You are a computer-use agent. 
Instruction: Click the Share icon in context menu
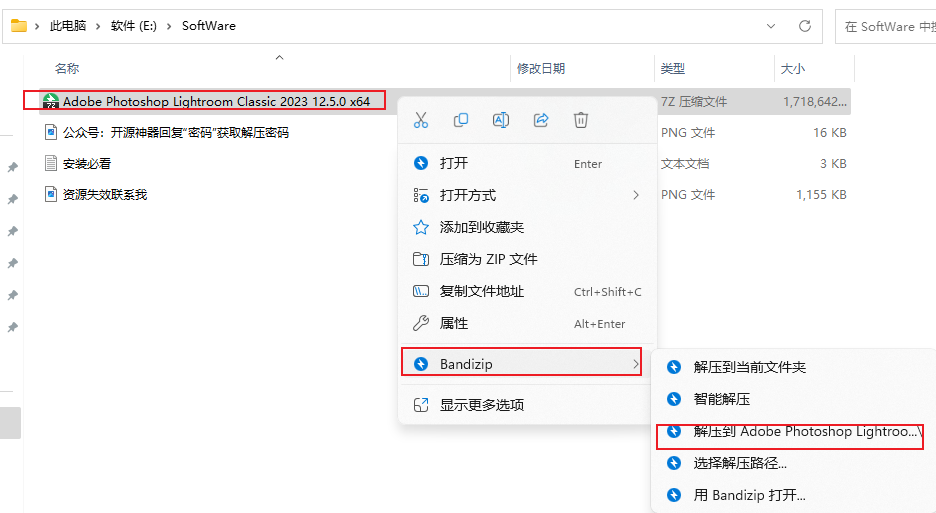pos(541,120)
